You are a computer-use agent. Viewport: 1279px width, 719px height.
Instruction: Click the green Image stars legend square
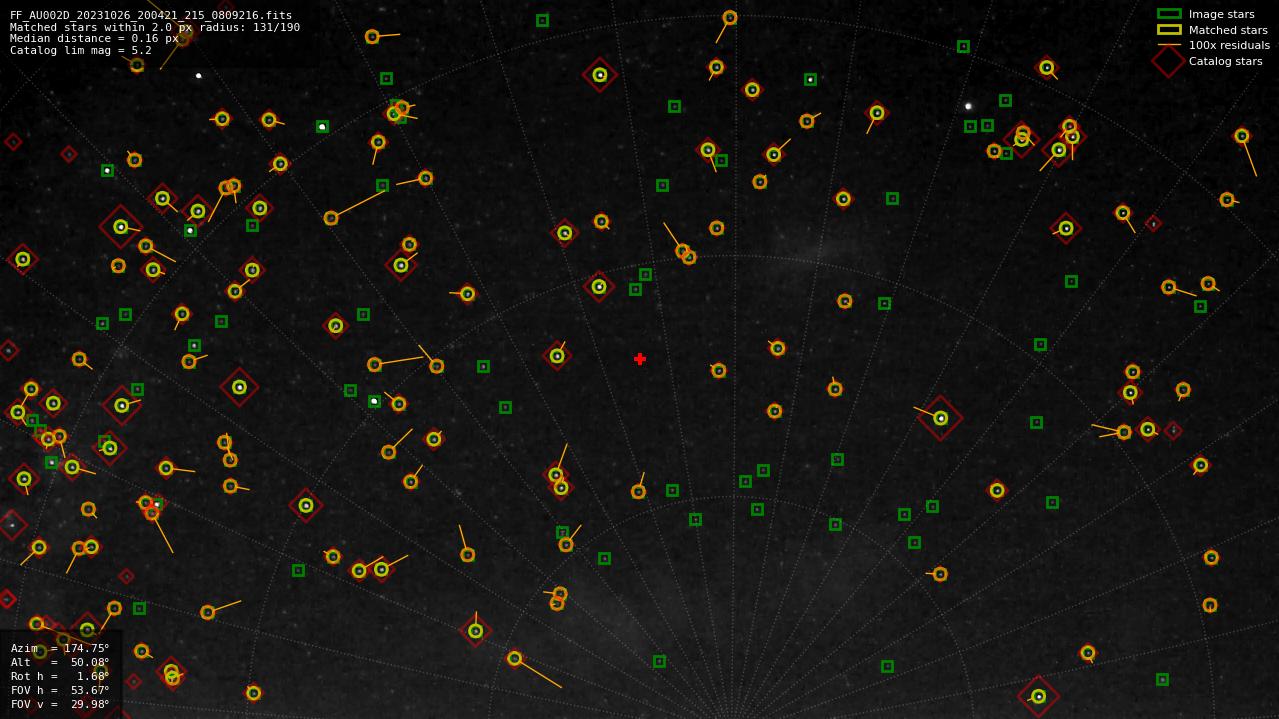1169,14
